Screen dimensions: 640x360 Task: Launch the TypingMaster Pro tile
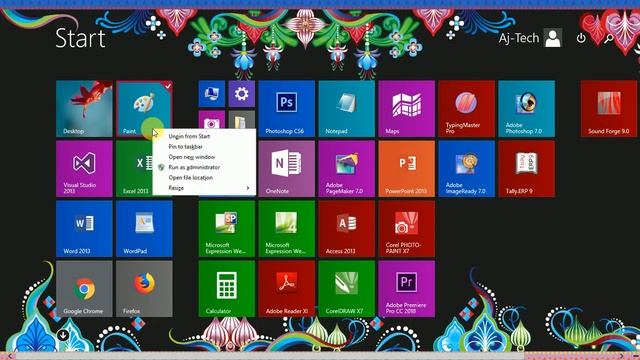pyautogui.click(x=467, y=109)
